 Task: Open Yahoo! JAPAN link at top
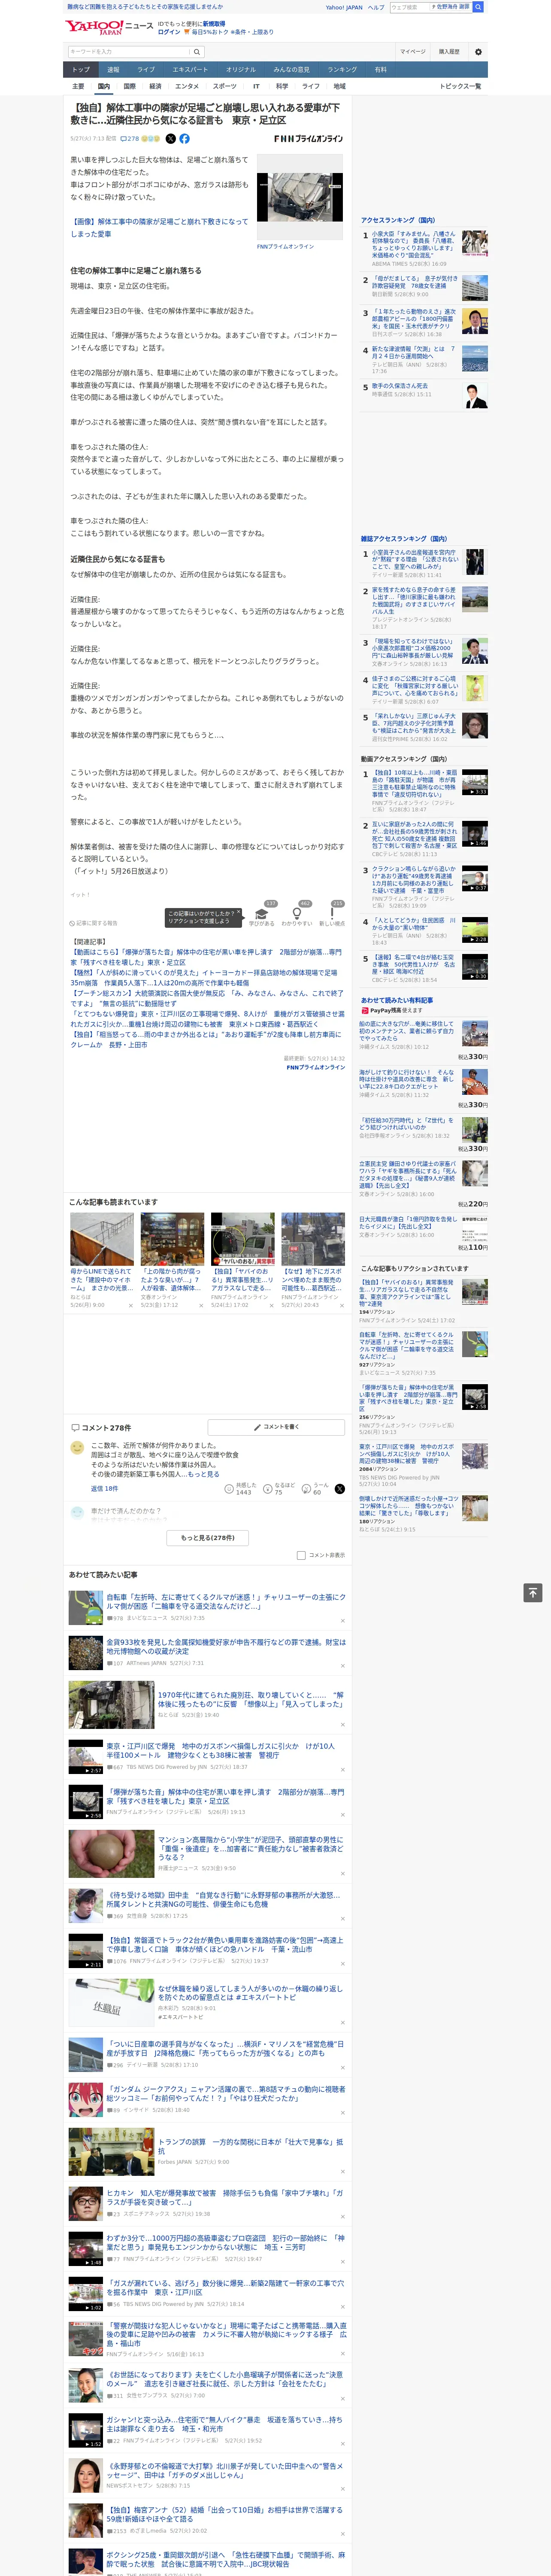coord(344,7)
